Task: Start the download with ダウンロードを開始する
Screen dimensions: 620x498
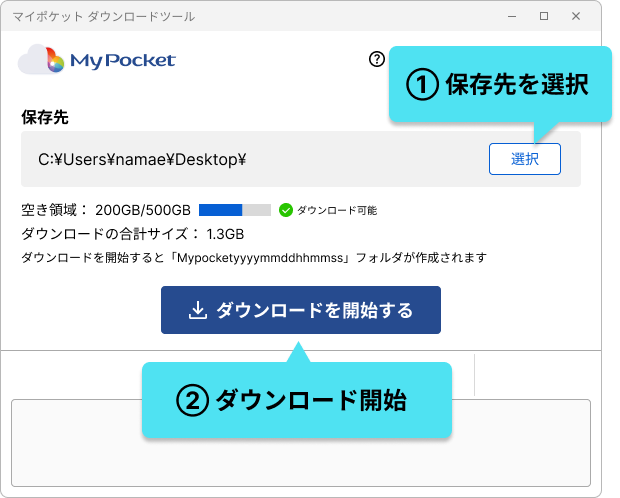Action: 300,311
